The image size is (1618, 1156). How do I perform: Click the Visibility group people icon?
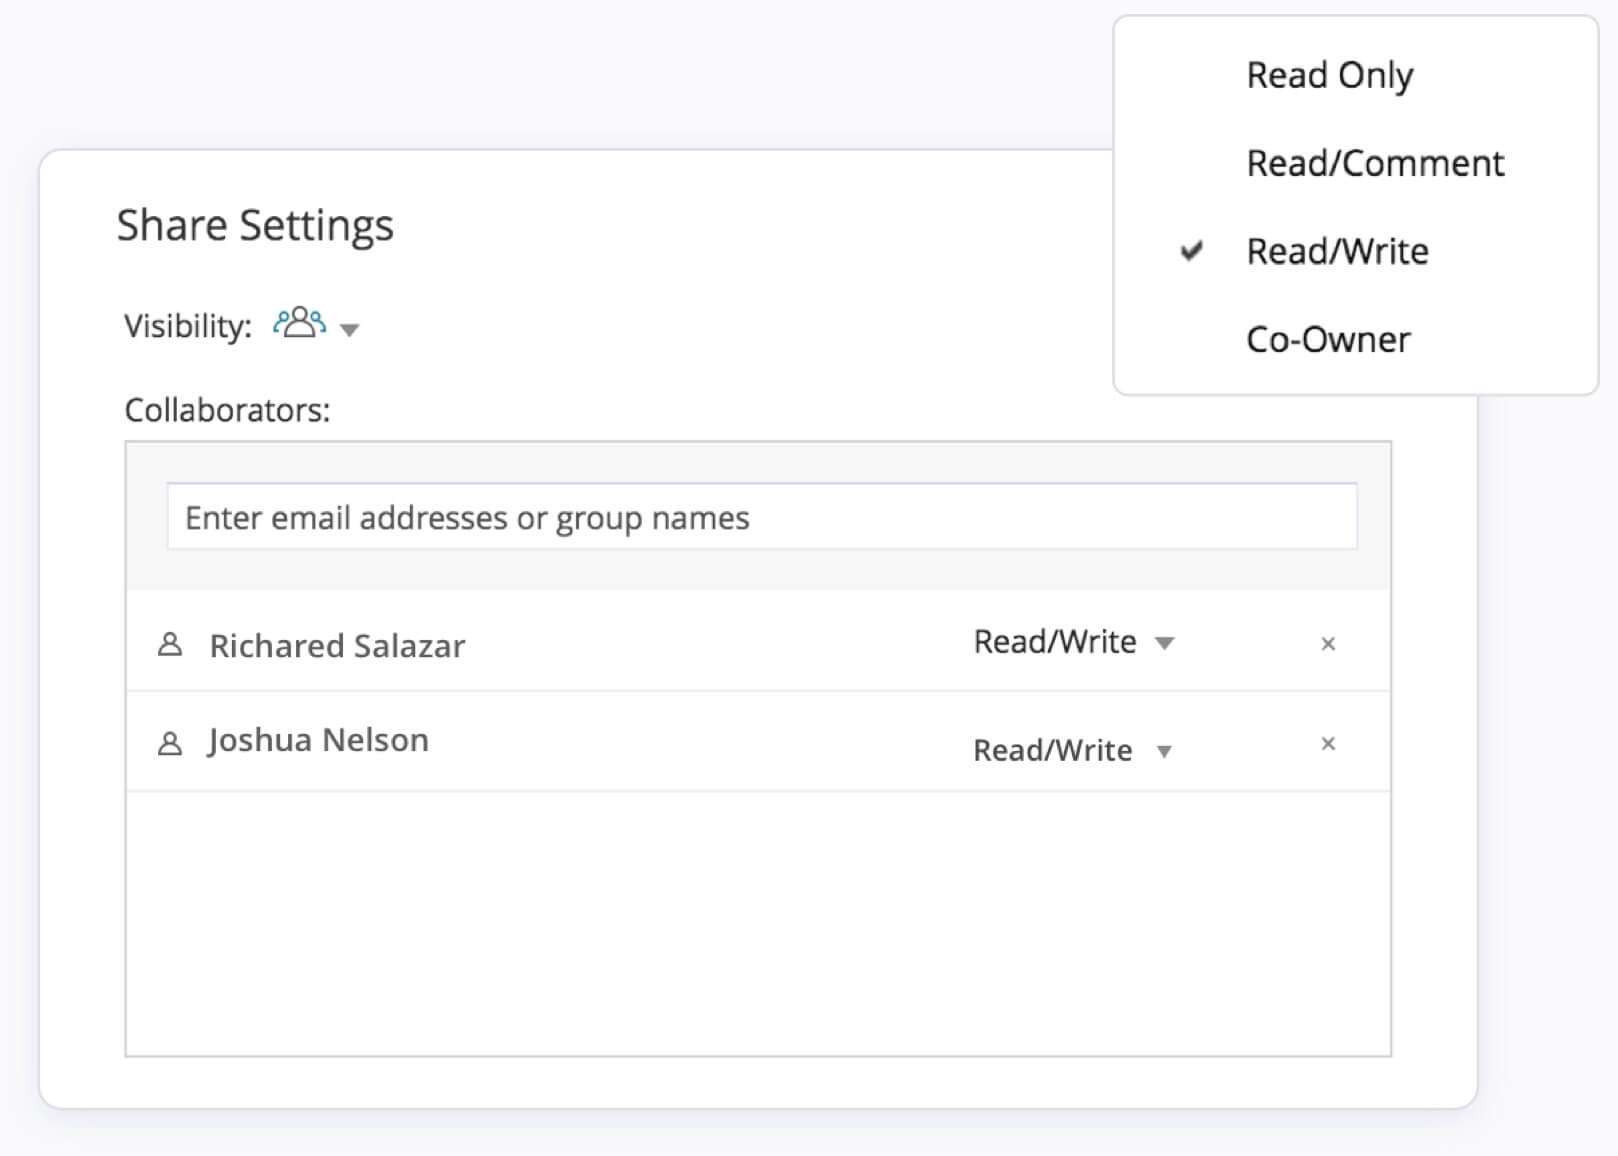coord(300,323)
